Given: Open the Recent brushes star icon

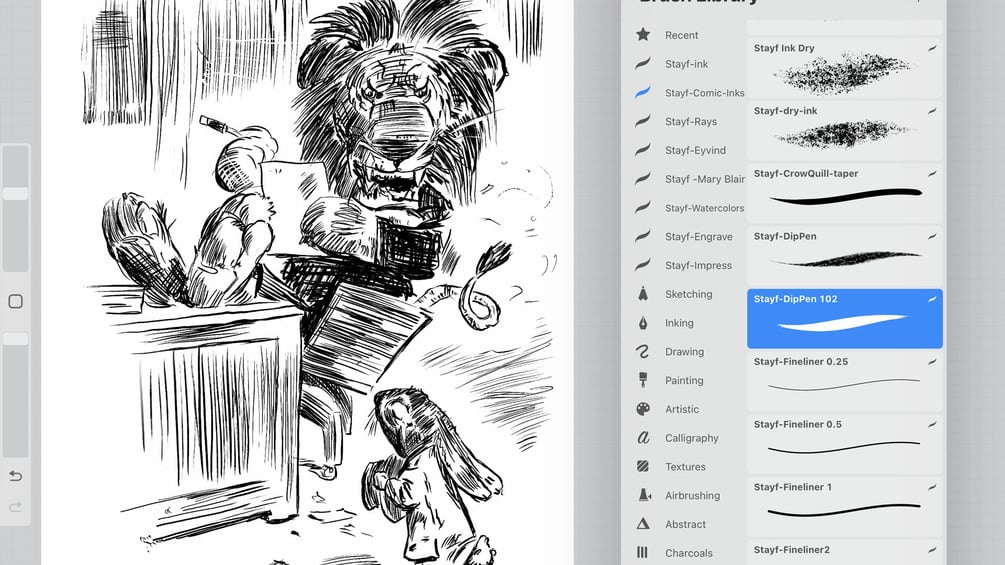Looking at the screenshot, I should (x=643, y=35).
